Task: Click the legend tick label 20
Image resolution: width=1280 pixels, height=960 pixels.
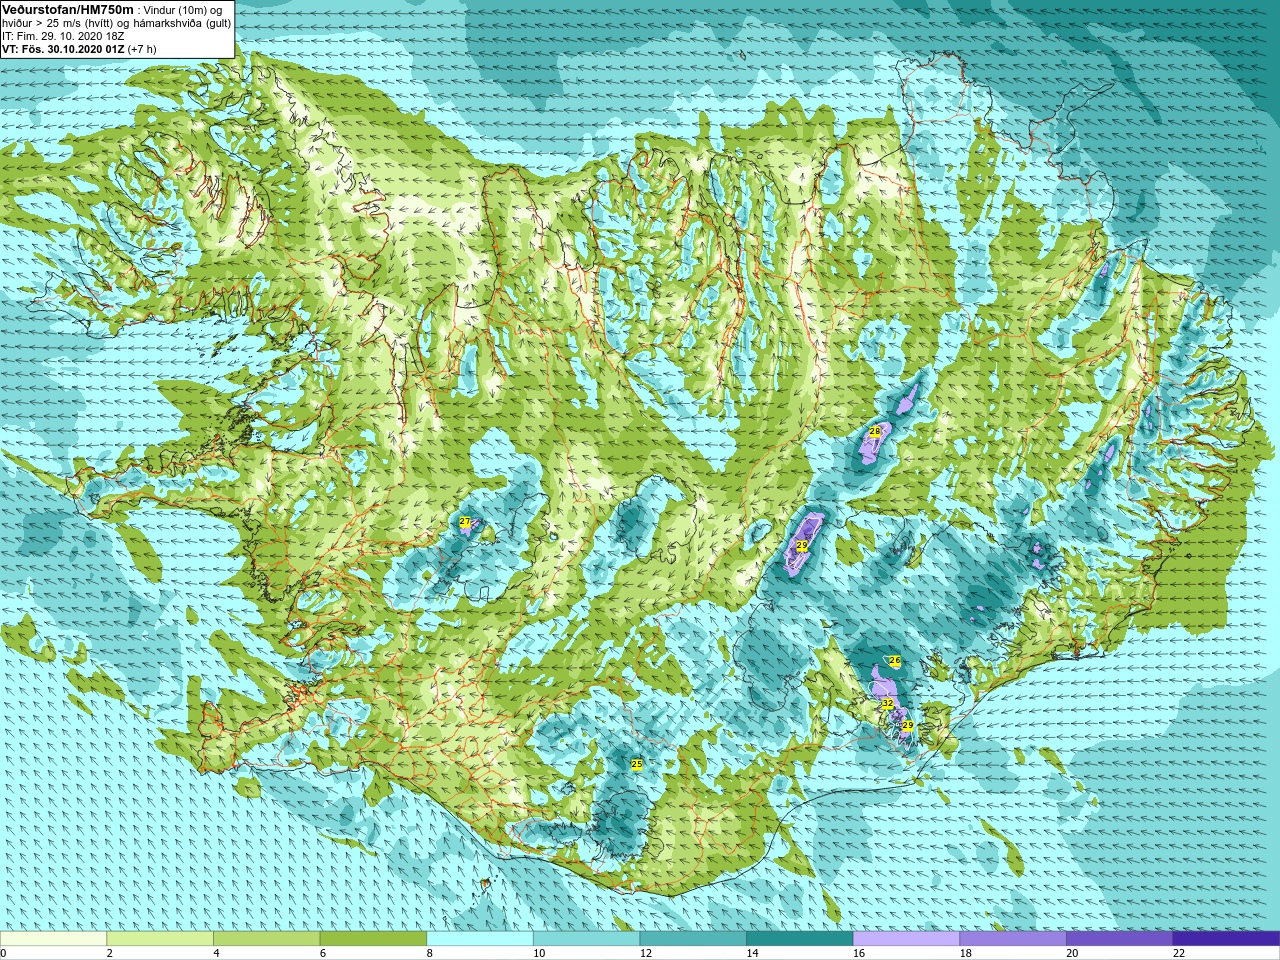Action: [x=1072, y=953]
